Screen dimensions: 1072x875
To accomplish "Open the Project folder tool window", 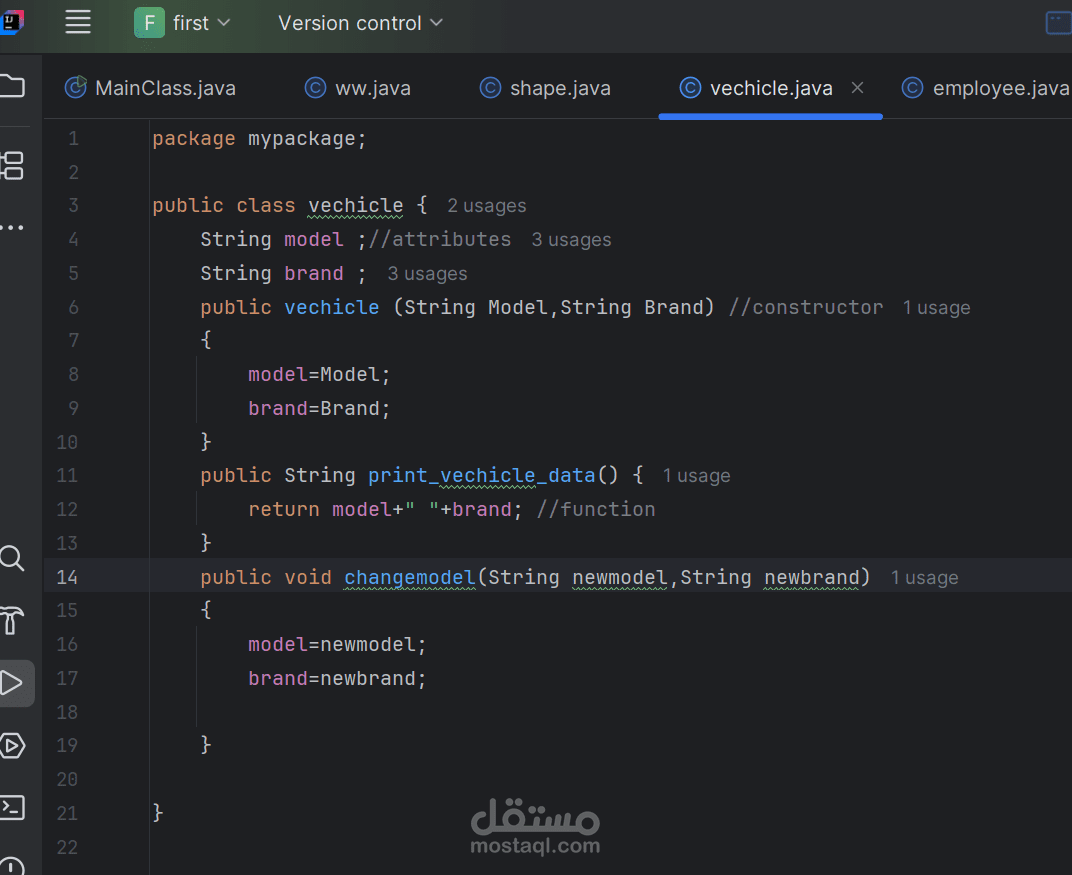I will point(12,86).
